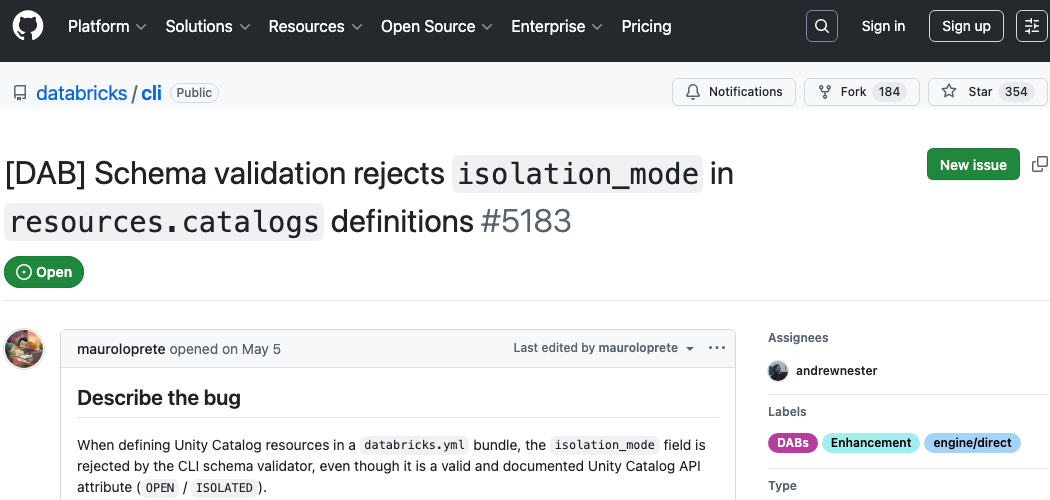This screenshot has height=500, width=1050.
Task: Expand the Enterprise menu
Action: pyautogui.click(x=556, y=26)
